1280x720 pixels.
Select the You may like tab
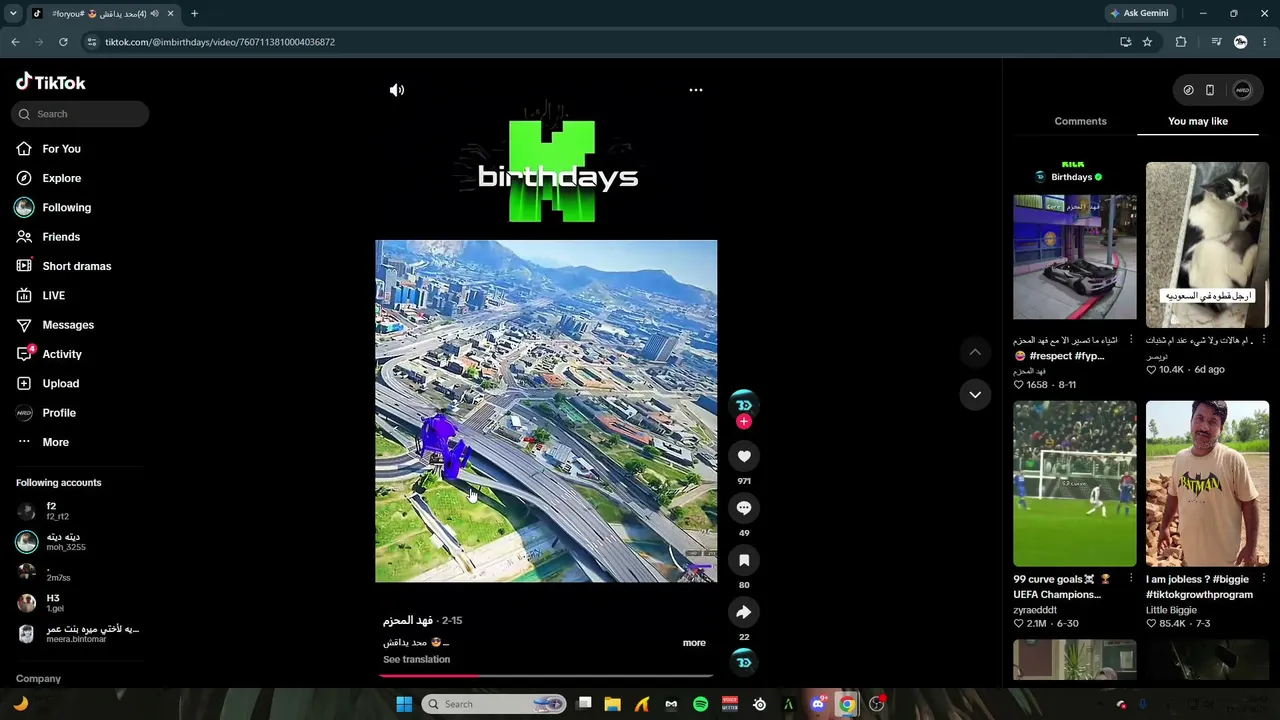[1198, 121]
